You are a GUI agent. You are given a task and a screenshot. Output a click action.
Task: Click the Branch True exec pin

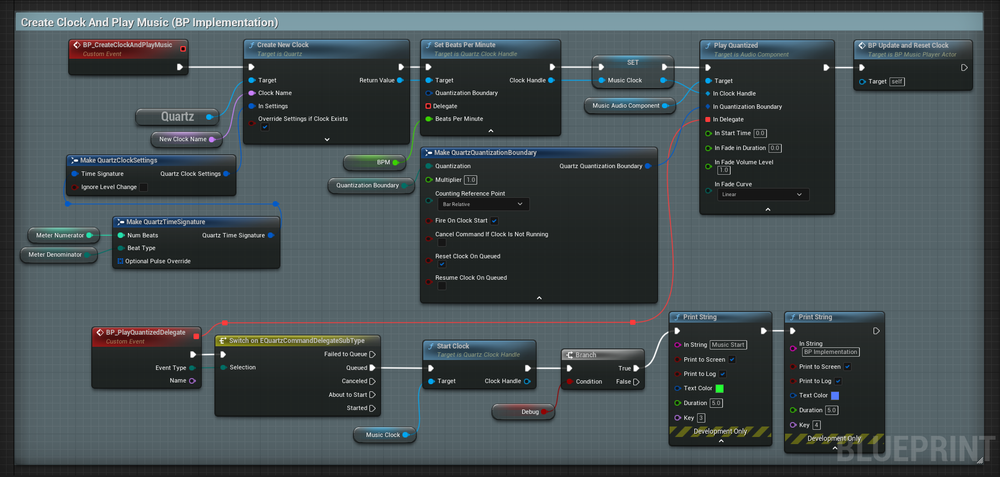(x=638, y=369)
